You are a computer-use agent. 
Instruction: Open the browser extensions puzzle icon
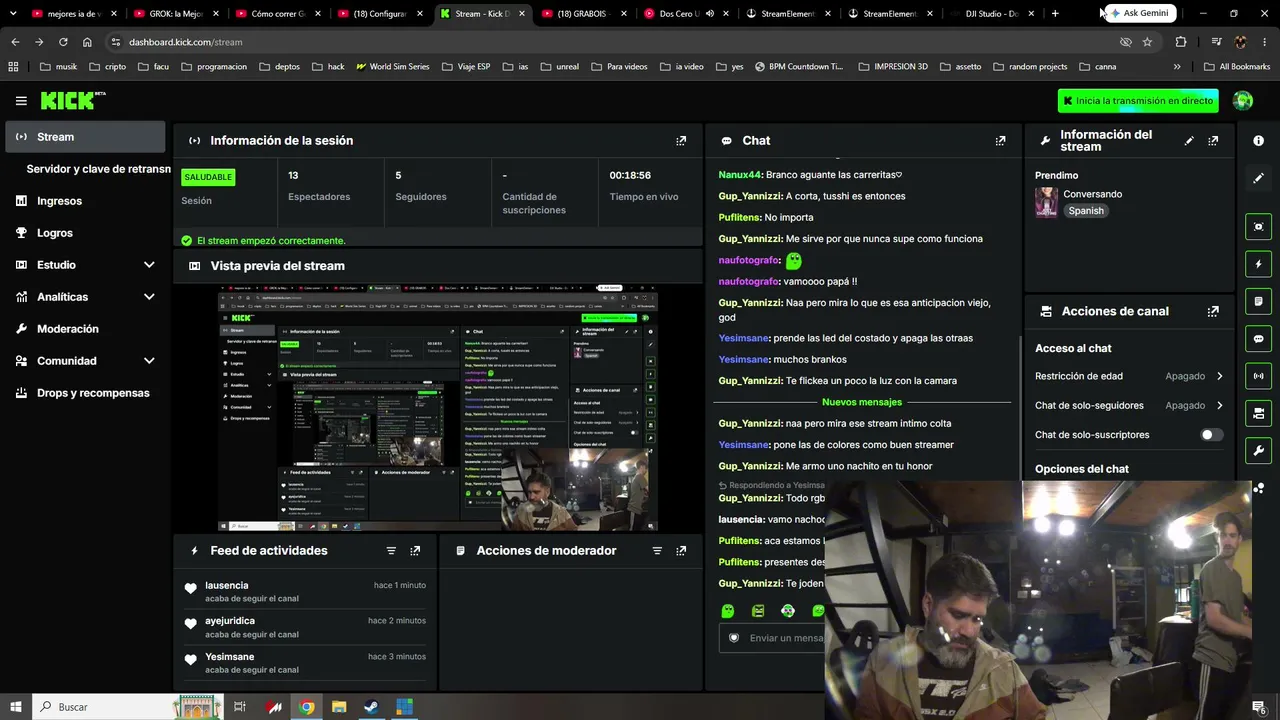click(1181, 42)
